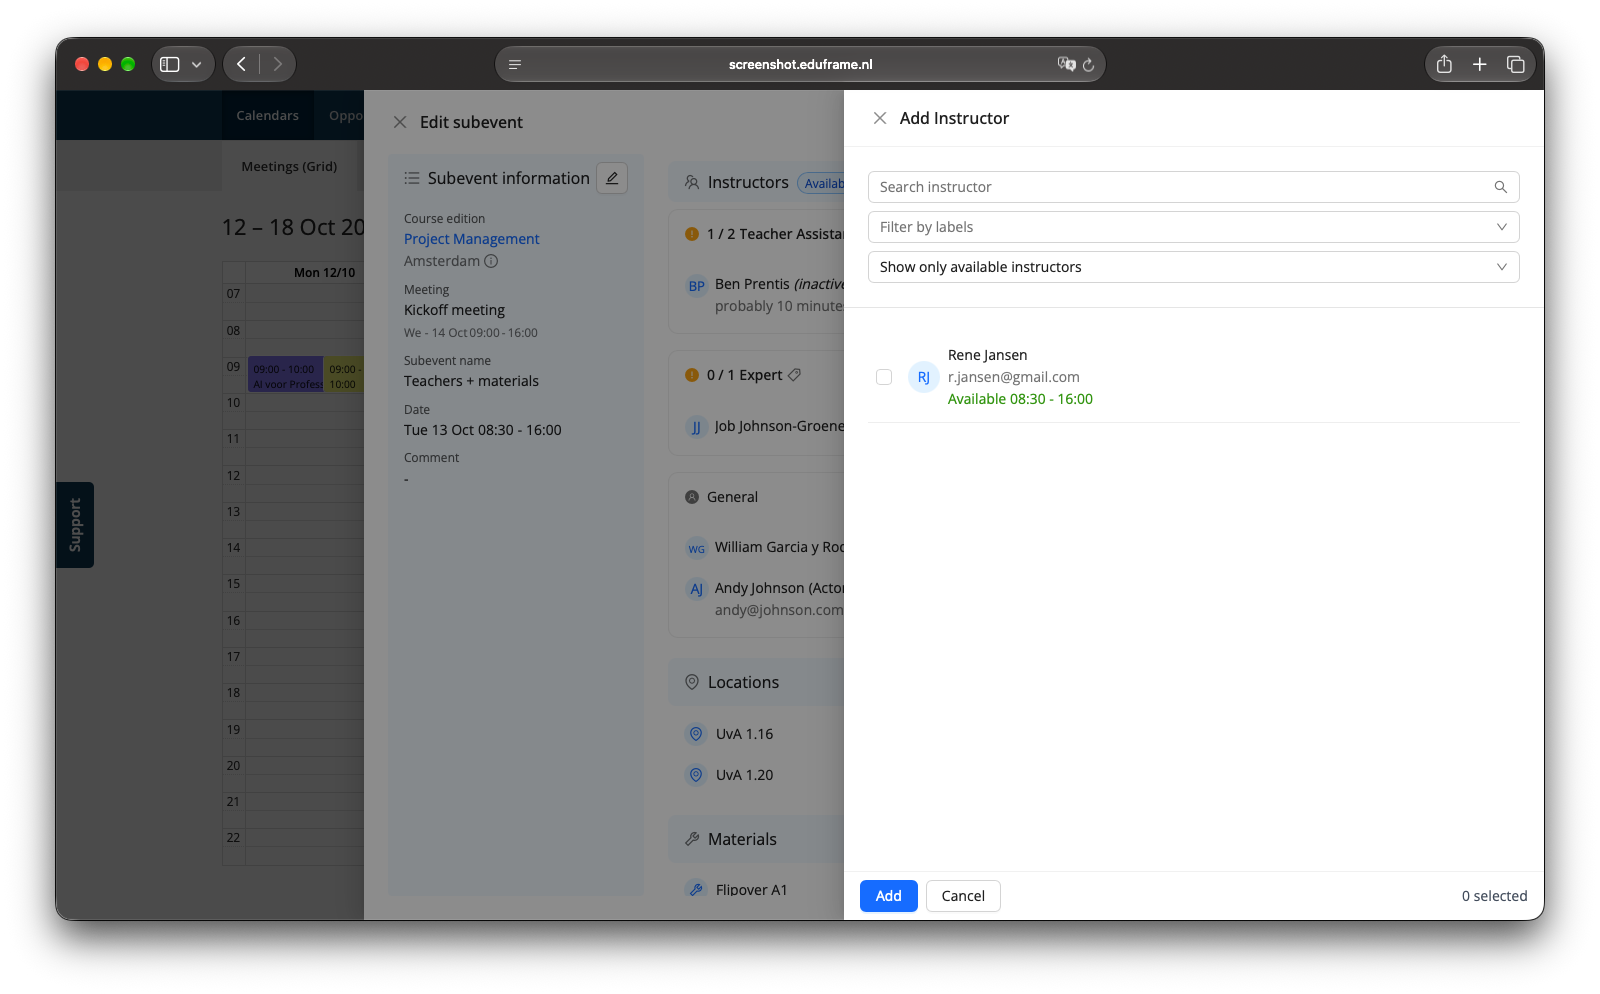Click the blue Add button

(889, 896)
